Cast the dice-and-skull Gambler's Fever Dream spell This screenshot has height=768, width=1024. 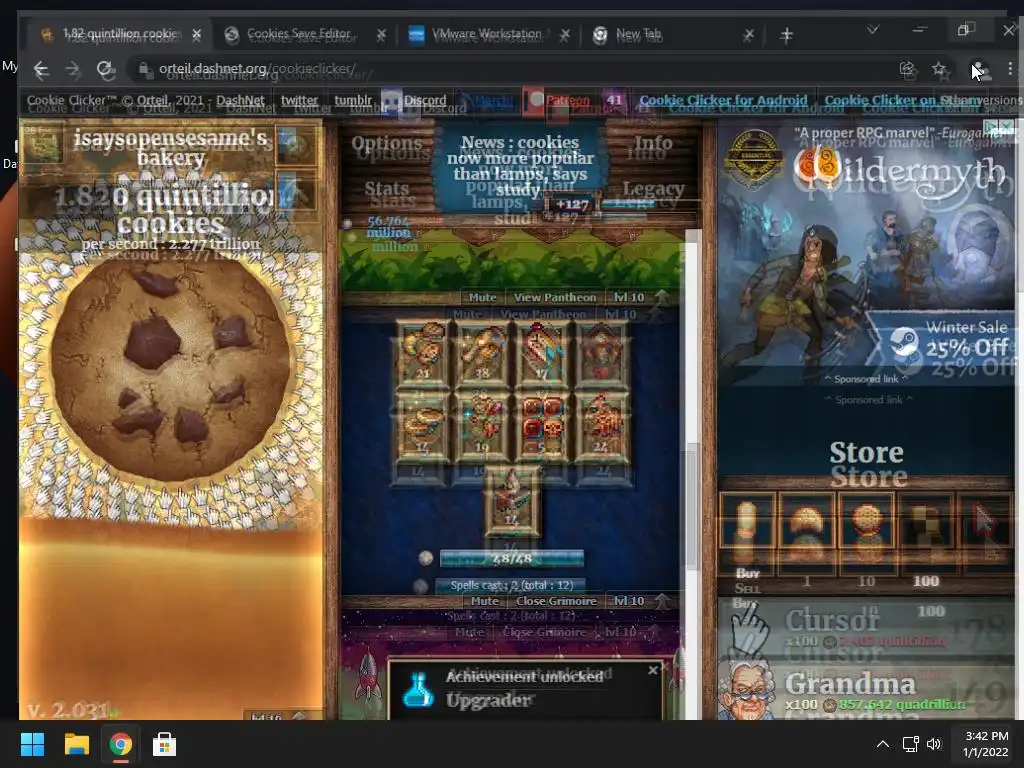coord(541,426)
